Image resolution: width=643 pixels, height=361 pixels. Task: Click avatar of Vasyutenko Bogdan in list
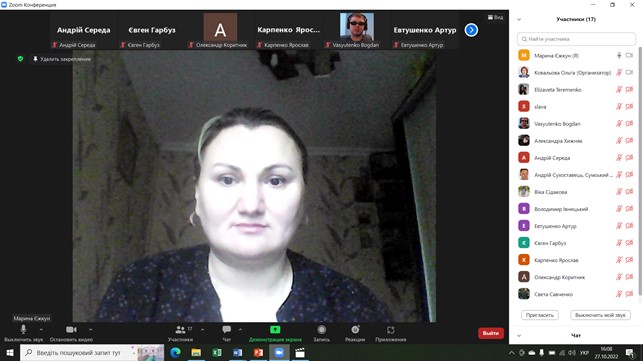click(x=524, y=123)
